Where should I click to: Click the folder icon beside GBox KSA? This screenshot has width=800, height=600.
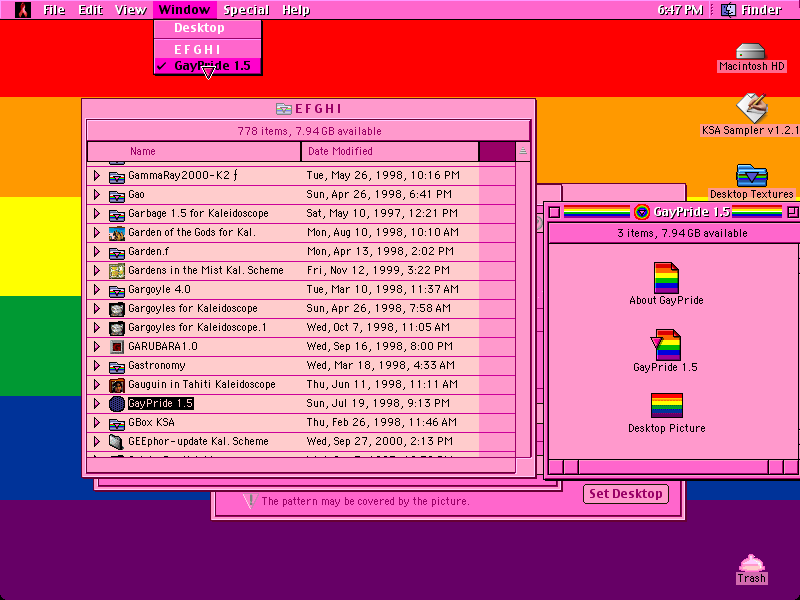(x=117, y=423)
